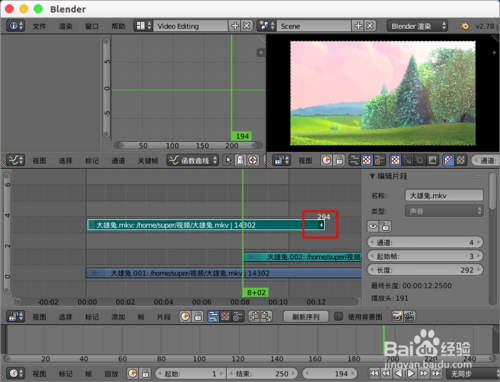This screenshot has height=382, width=500.
Task: Open the graph editor type selector
Action: point(16,160)
